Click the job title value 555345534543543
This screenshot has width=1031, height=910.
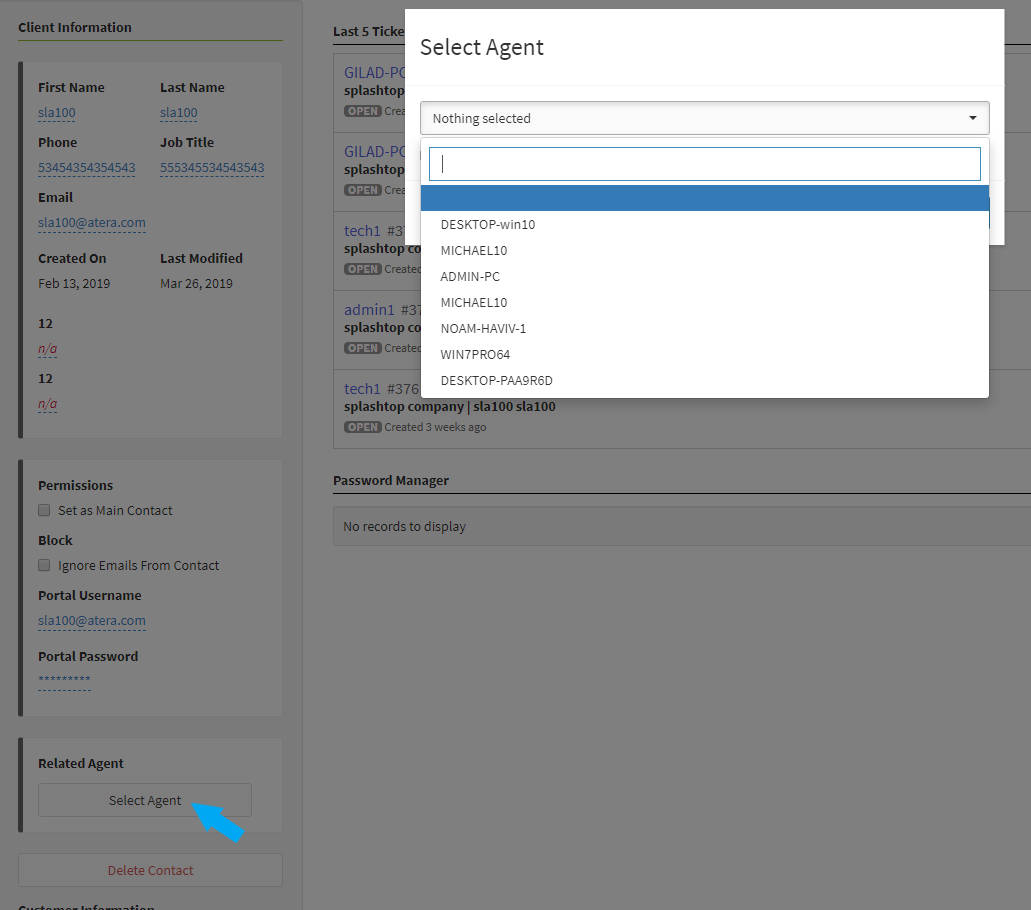pos(212,167)
